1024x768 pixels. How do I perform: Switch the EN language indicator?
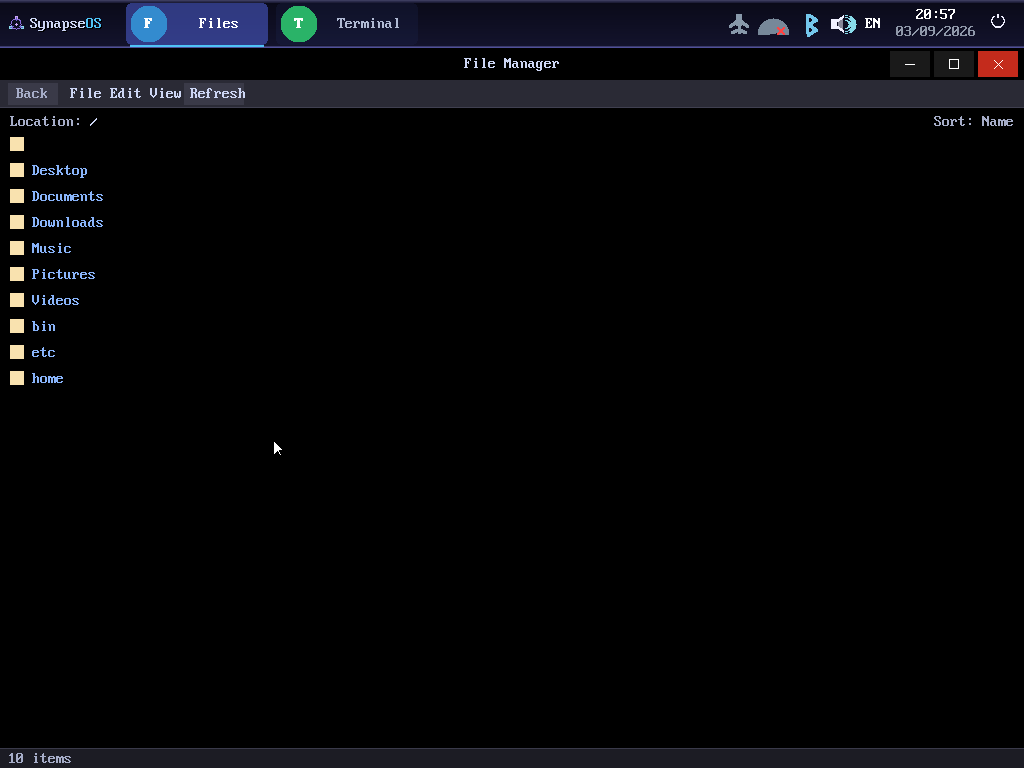coord(872,24)
